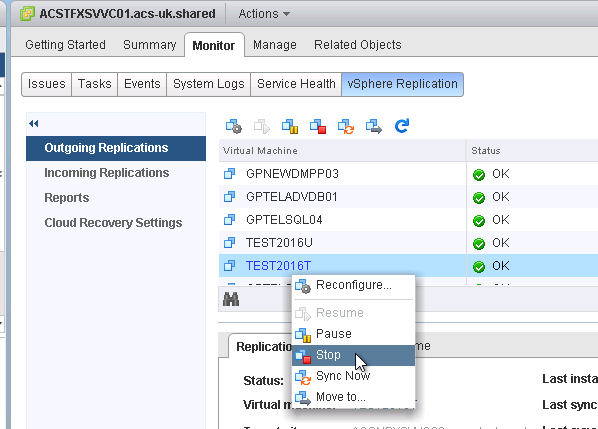
Task: Choose Pause from the context menu
Action: [x=354, y=334]
